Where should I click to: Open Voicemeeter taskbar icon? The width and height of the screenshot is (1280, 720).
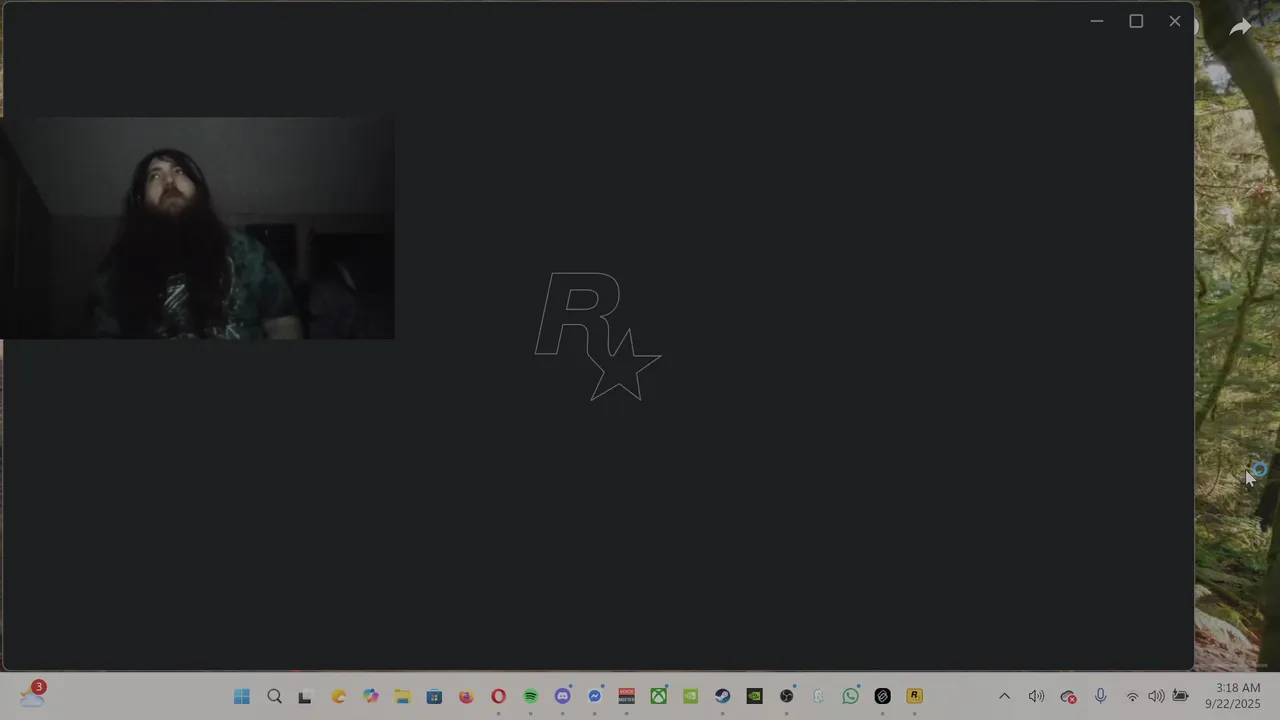626,696
